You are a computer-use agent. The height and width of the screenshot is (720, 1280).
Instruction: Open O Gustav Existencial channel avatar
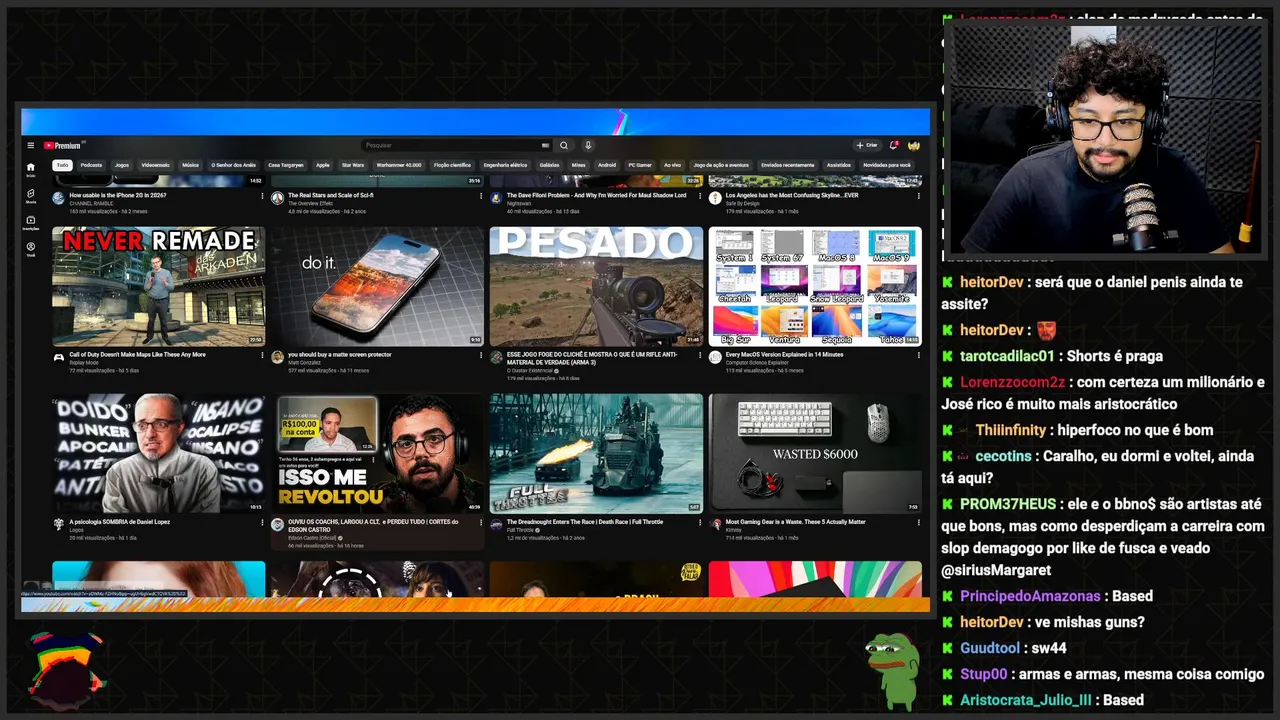pyautogui.click(x=496, y=357)
